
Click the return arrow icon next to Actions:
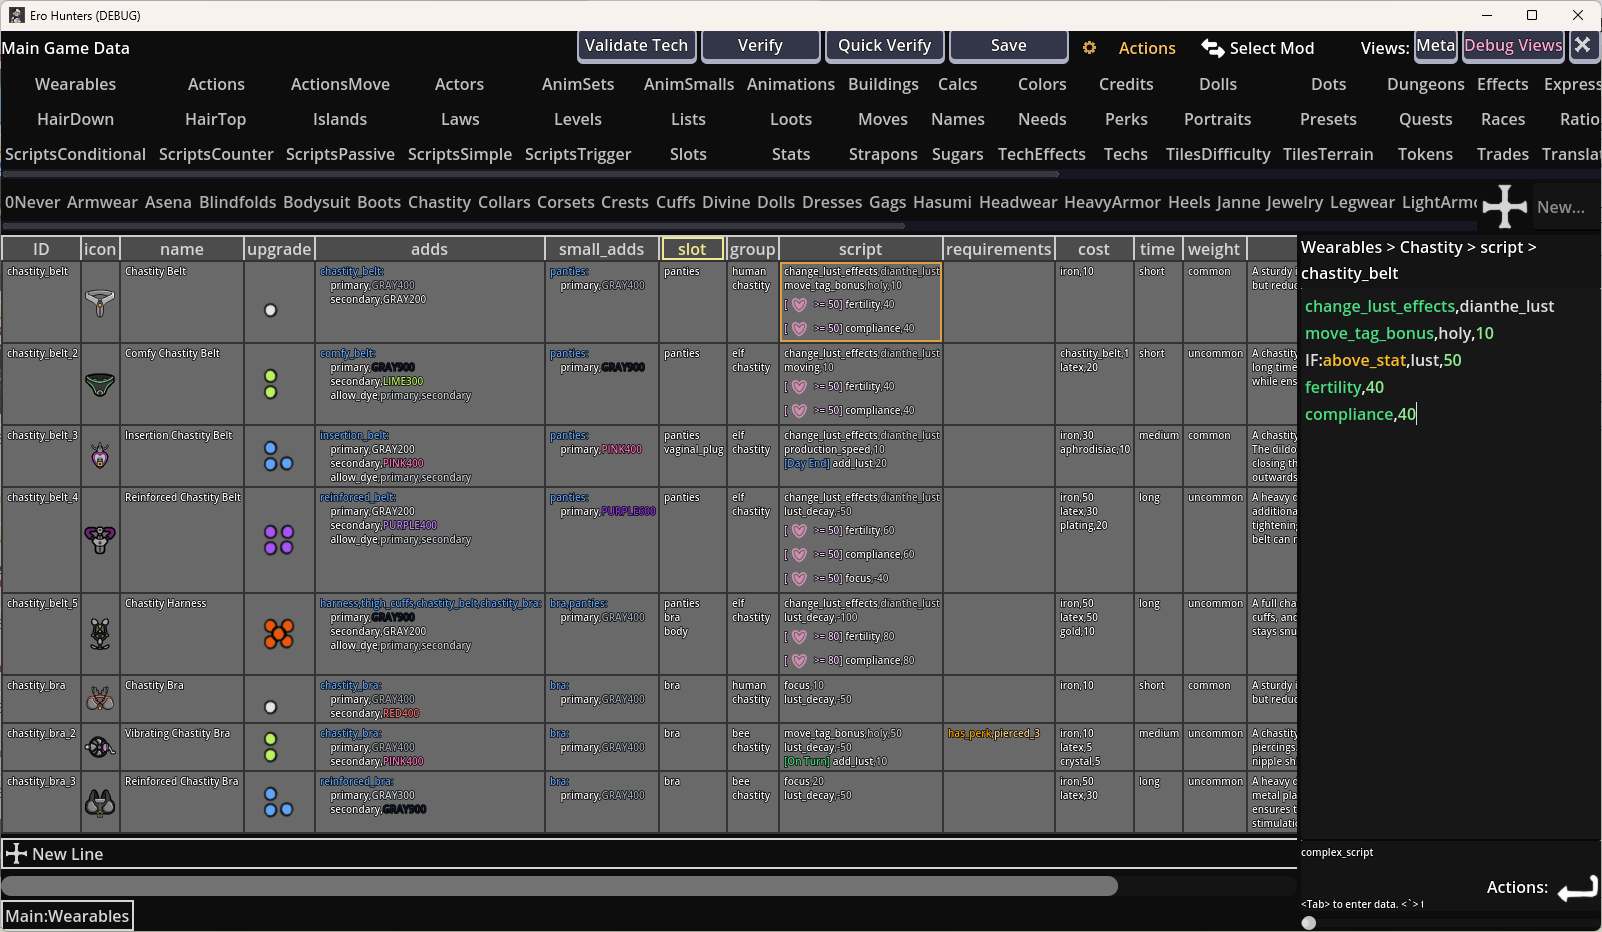(x=1577, y=887)
